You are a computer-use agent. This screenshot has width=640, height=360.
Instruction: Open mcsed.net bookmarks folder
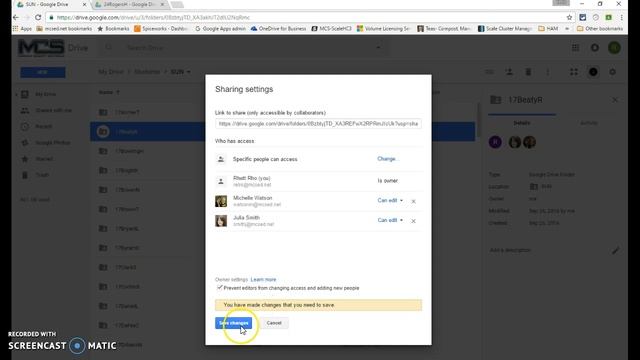pos(64,29)
